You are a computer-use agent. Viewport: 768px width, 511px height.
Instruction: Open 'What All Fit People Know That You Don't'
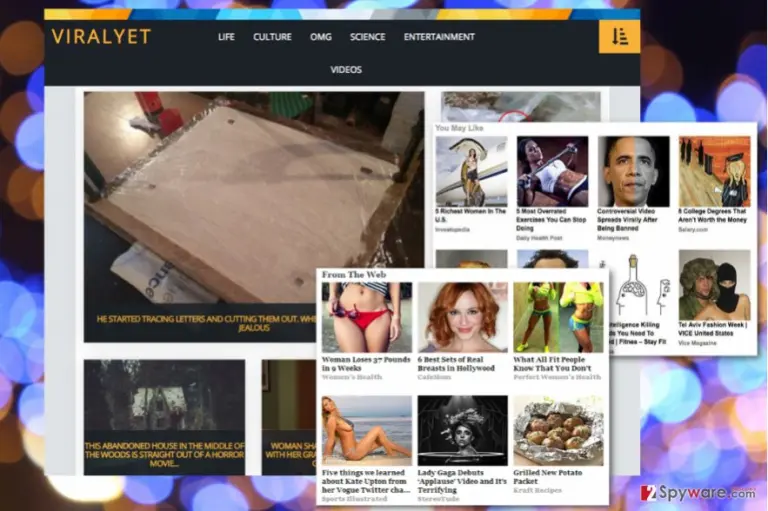[x=552, y=364]
